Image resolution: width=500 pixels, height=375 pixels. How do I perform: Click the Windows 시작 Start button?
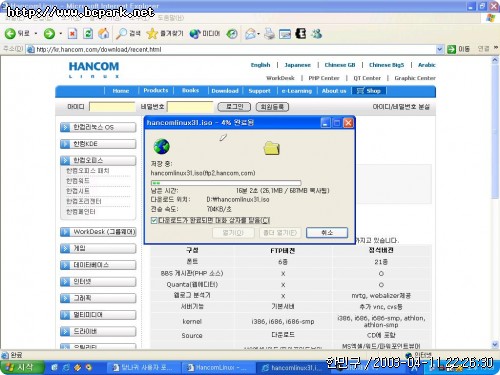click(22, 367)
